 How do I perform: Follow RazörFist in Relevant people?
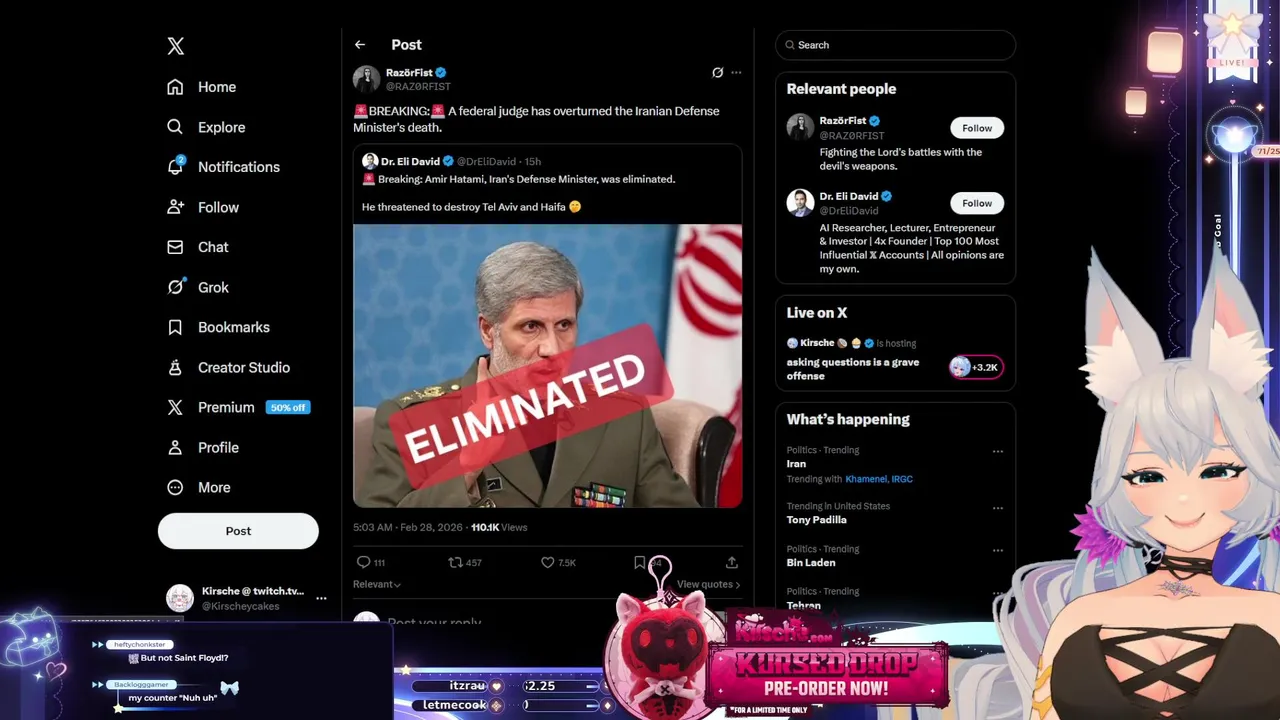977,128
